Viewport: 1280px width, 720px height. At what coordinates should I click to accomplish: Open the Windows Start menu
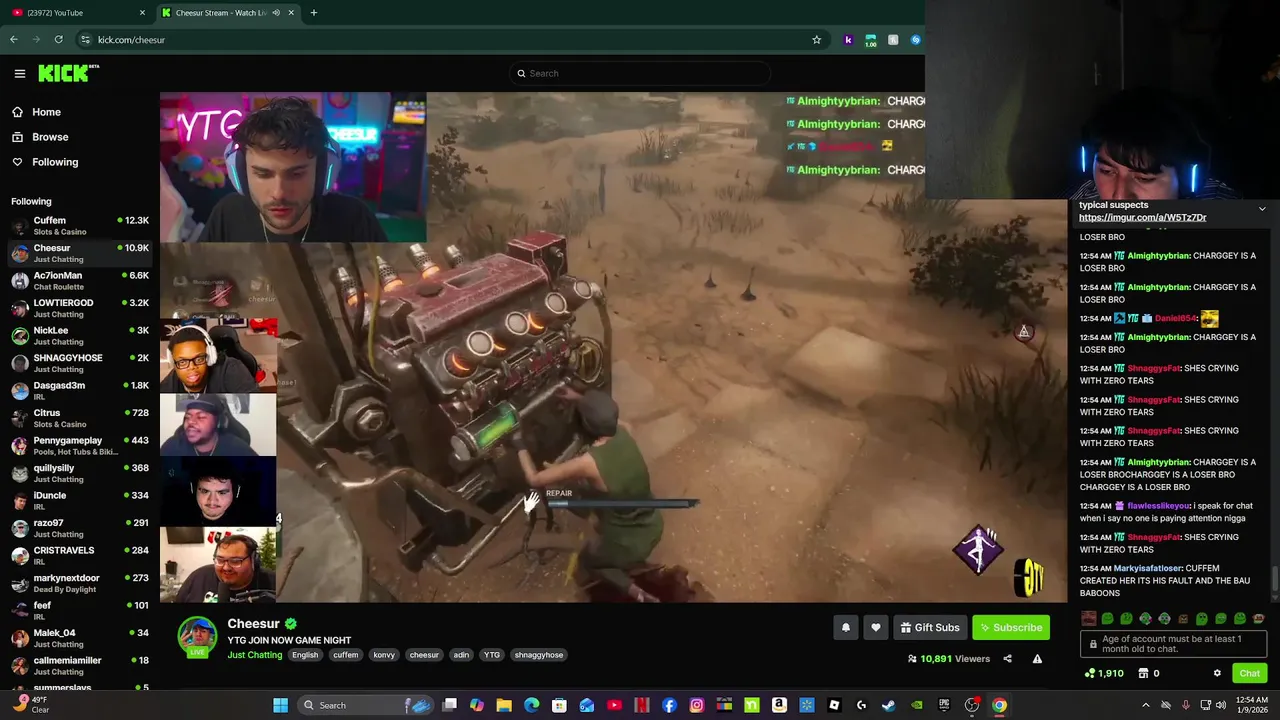(281, 705)
